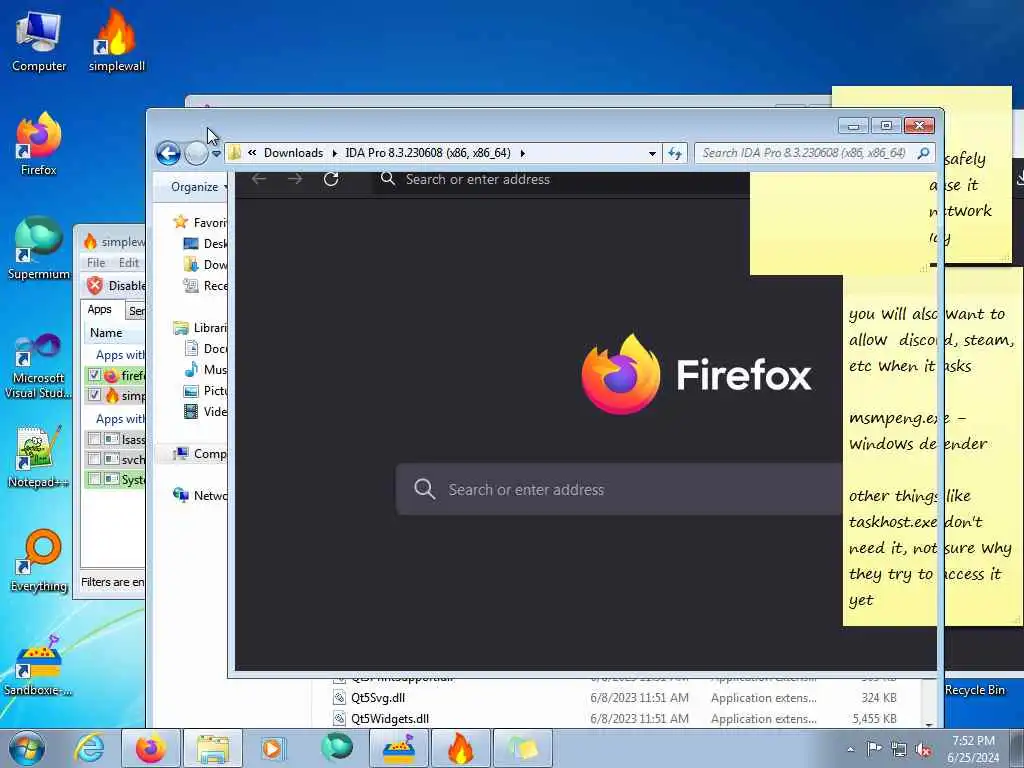Click Explorer scrollbar down arrow
This screenshot has width=1024, height=768.
[x=929, y=724]
